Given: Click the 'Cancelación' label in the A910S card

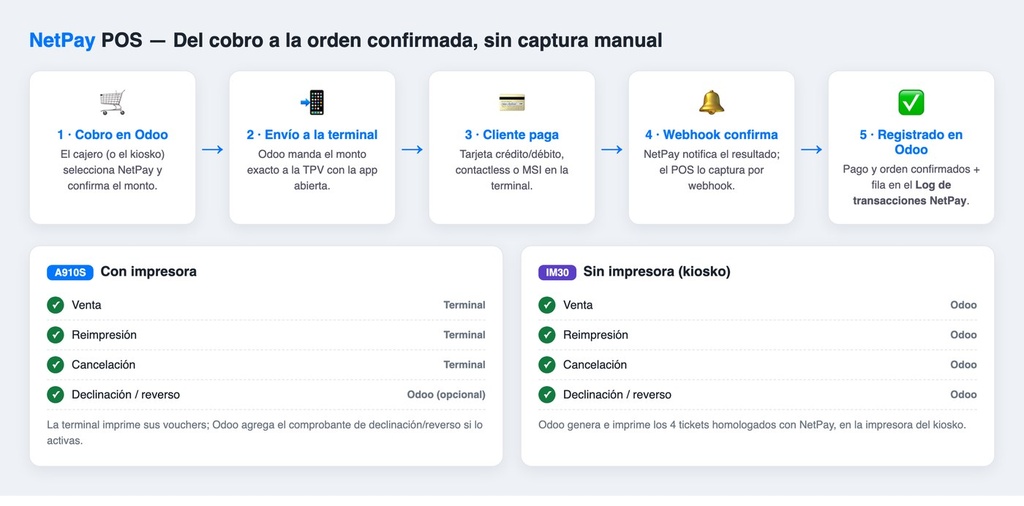Looking at the screenshot, I should click(103, 364).
